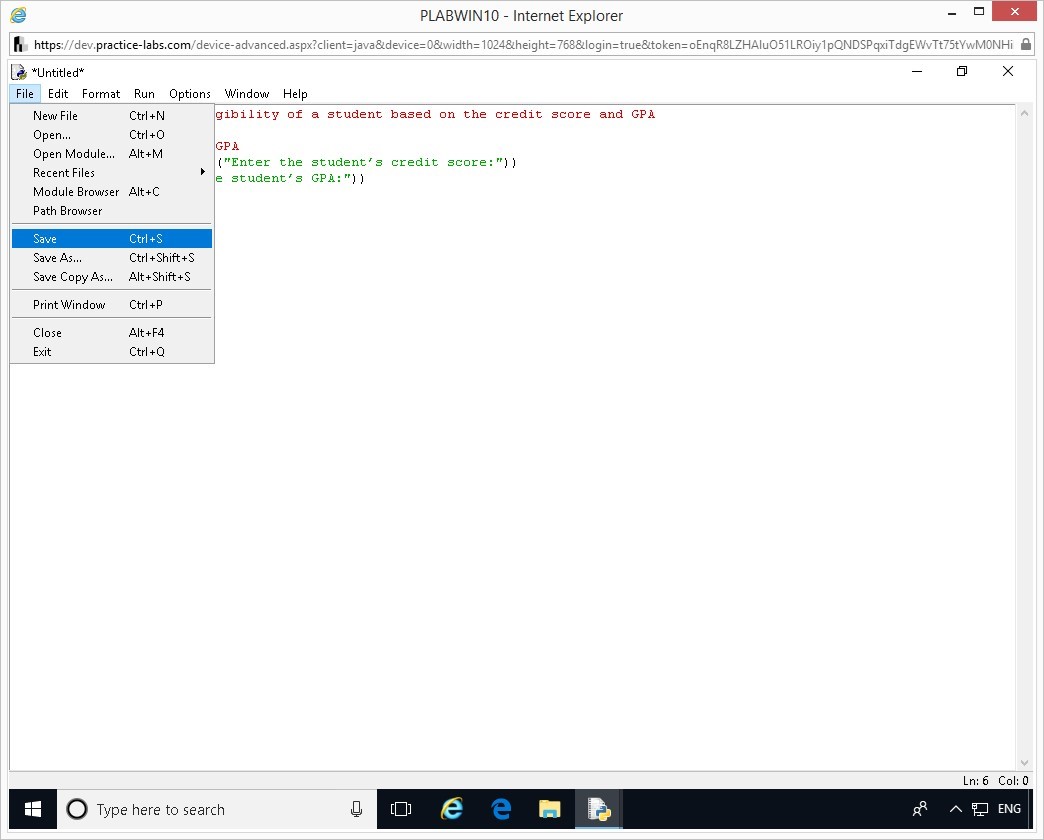Open Task View in the taskbar
Image resolution: width=1044 pixels, height=840 pixels.
[x=401, y=809]
